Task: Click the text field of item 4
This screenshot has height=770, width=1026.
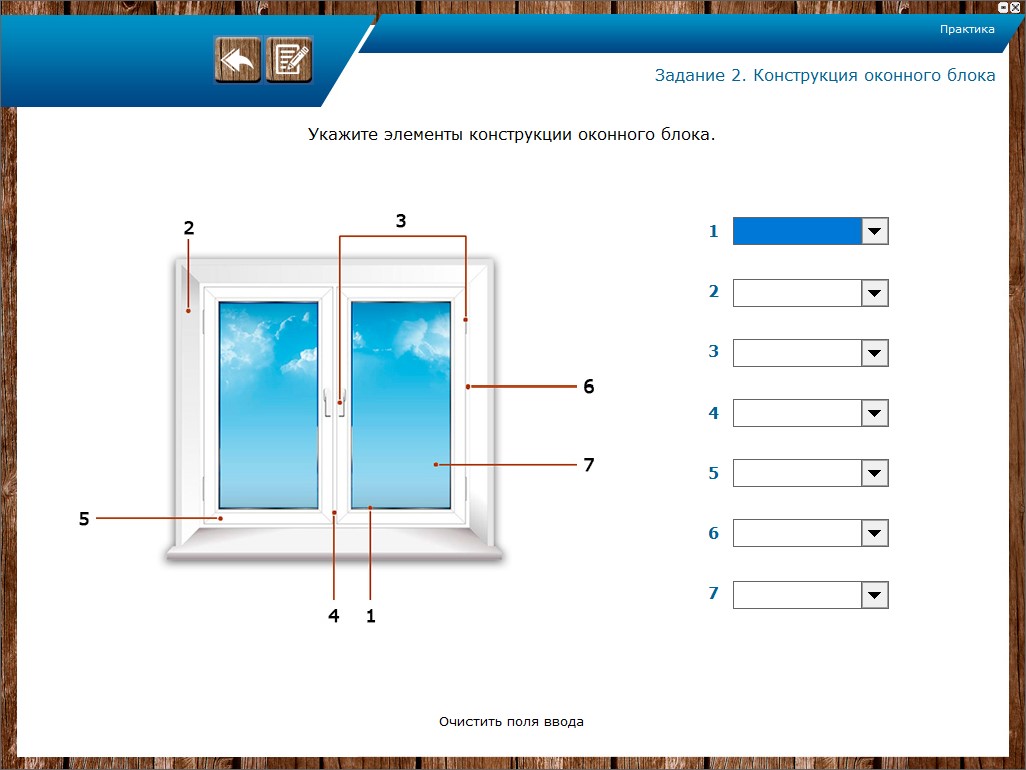Action: 797,414
